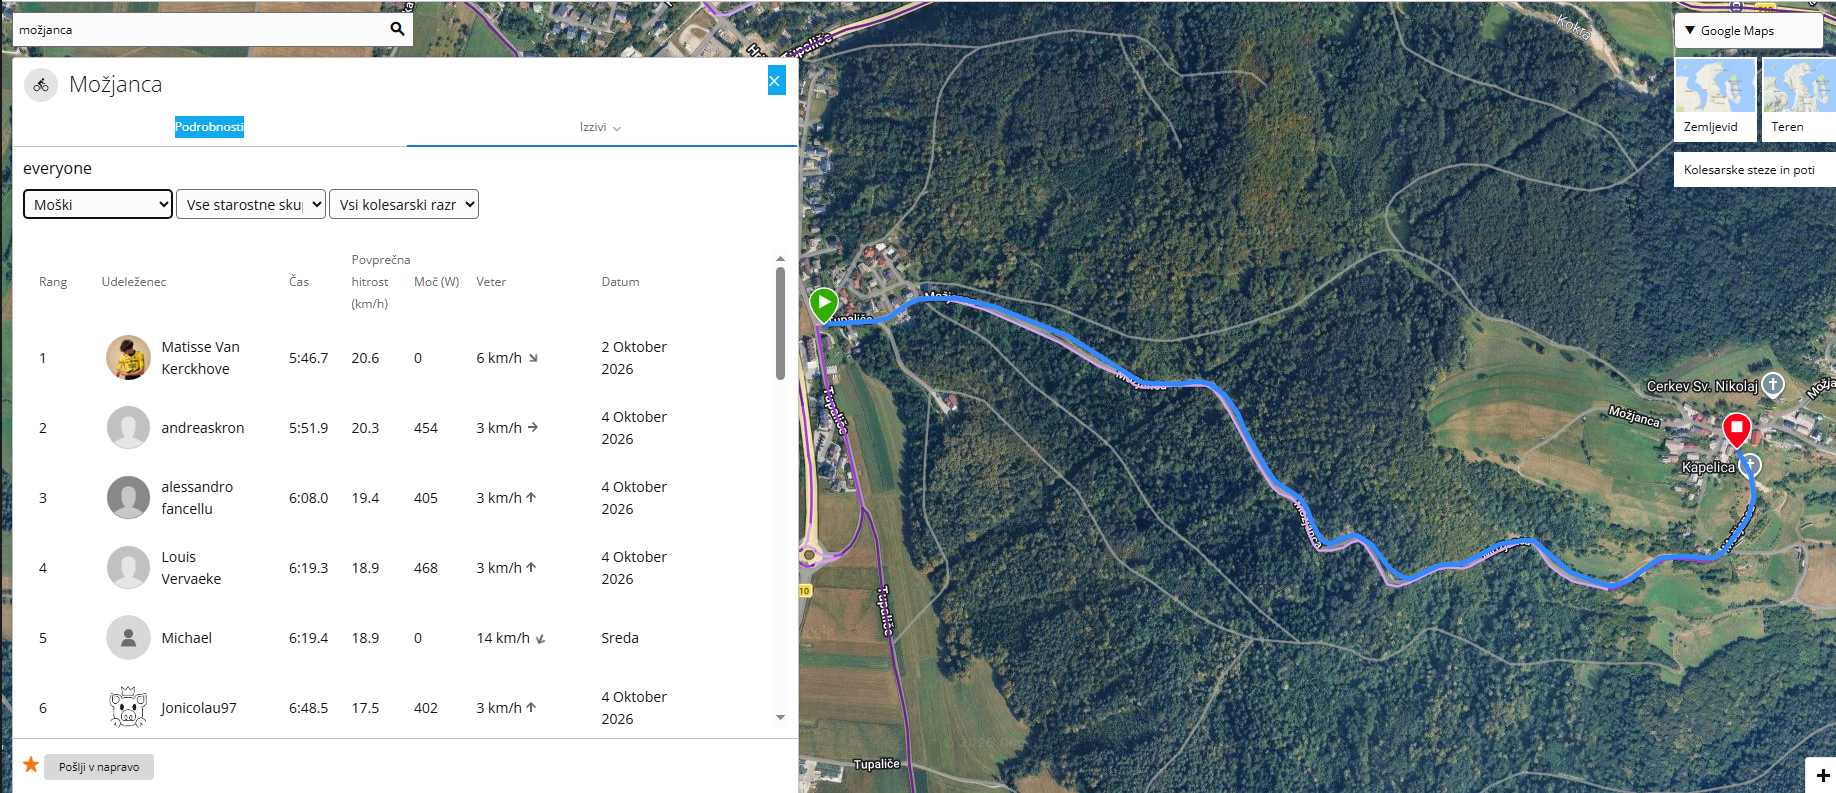
Task: Close the Možjanca segment panel
Action: (776, 81)
